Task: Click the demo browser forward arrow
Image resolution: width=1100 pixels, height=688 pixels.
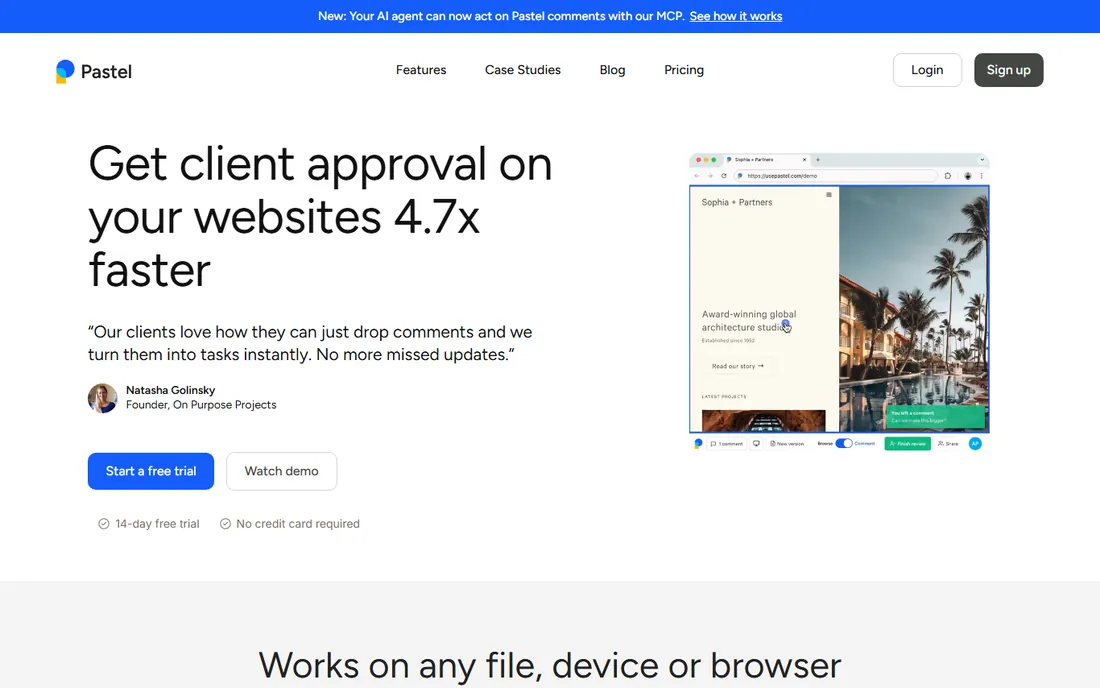Action: pyautogui.click(x=710, y=175)
